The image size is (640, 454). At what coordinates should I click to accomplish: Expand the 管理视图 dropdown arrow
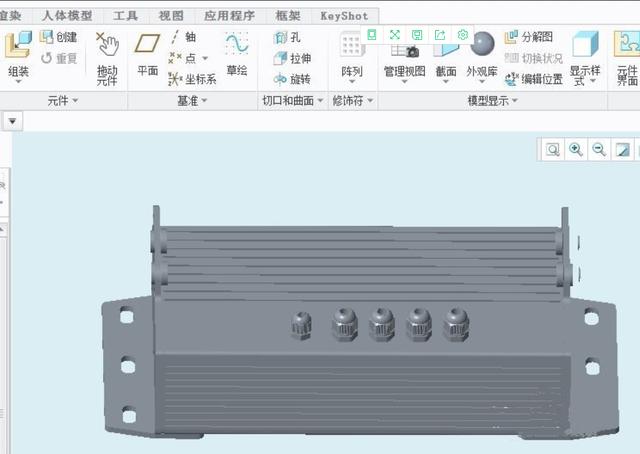click(x=404, y=82)
